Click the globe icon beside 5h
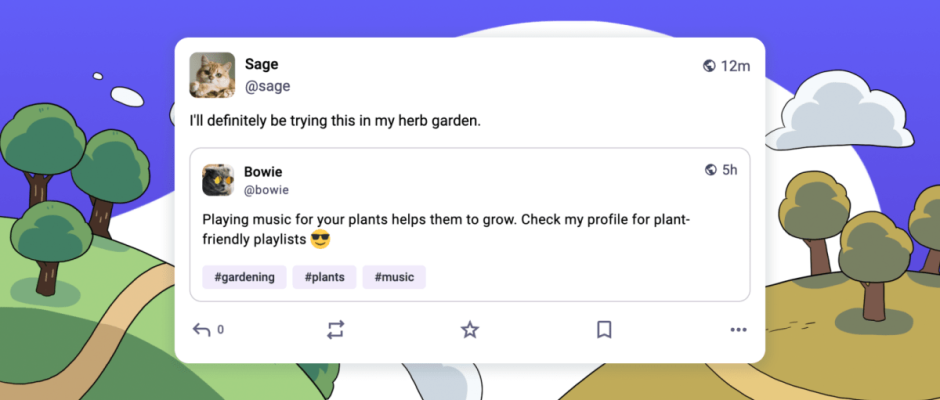 (711, 170)
